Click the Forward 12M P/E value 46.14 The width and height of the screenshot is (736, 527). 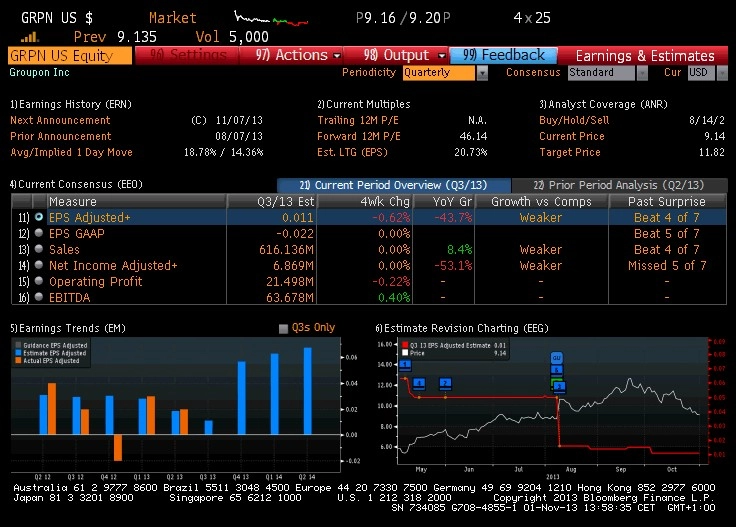click(x=473, y=136)
